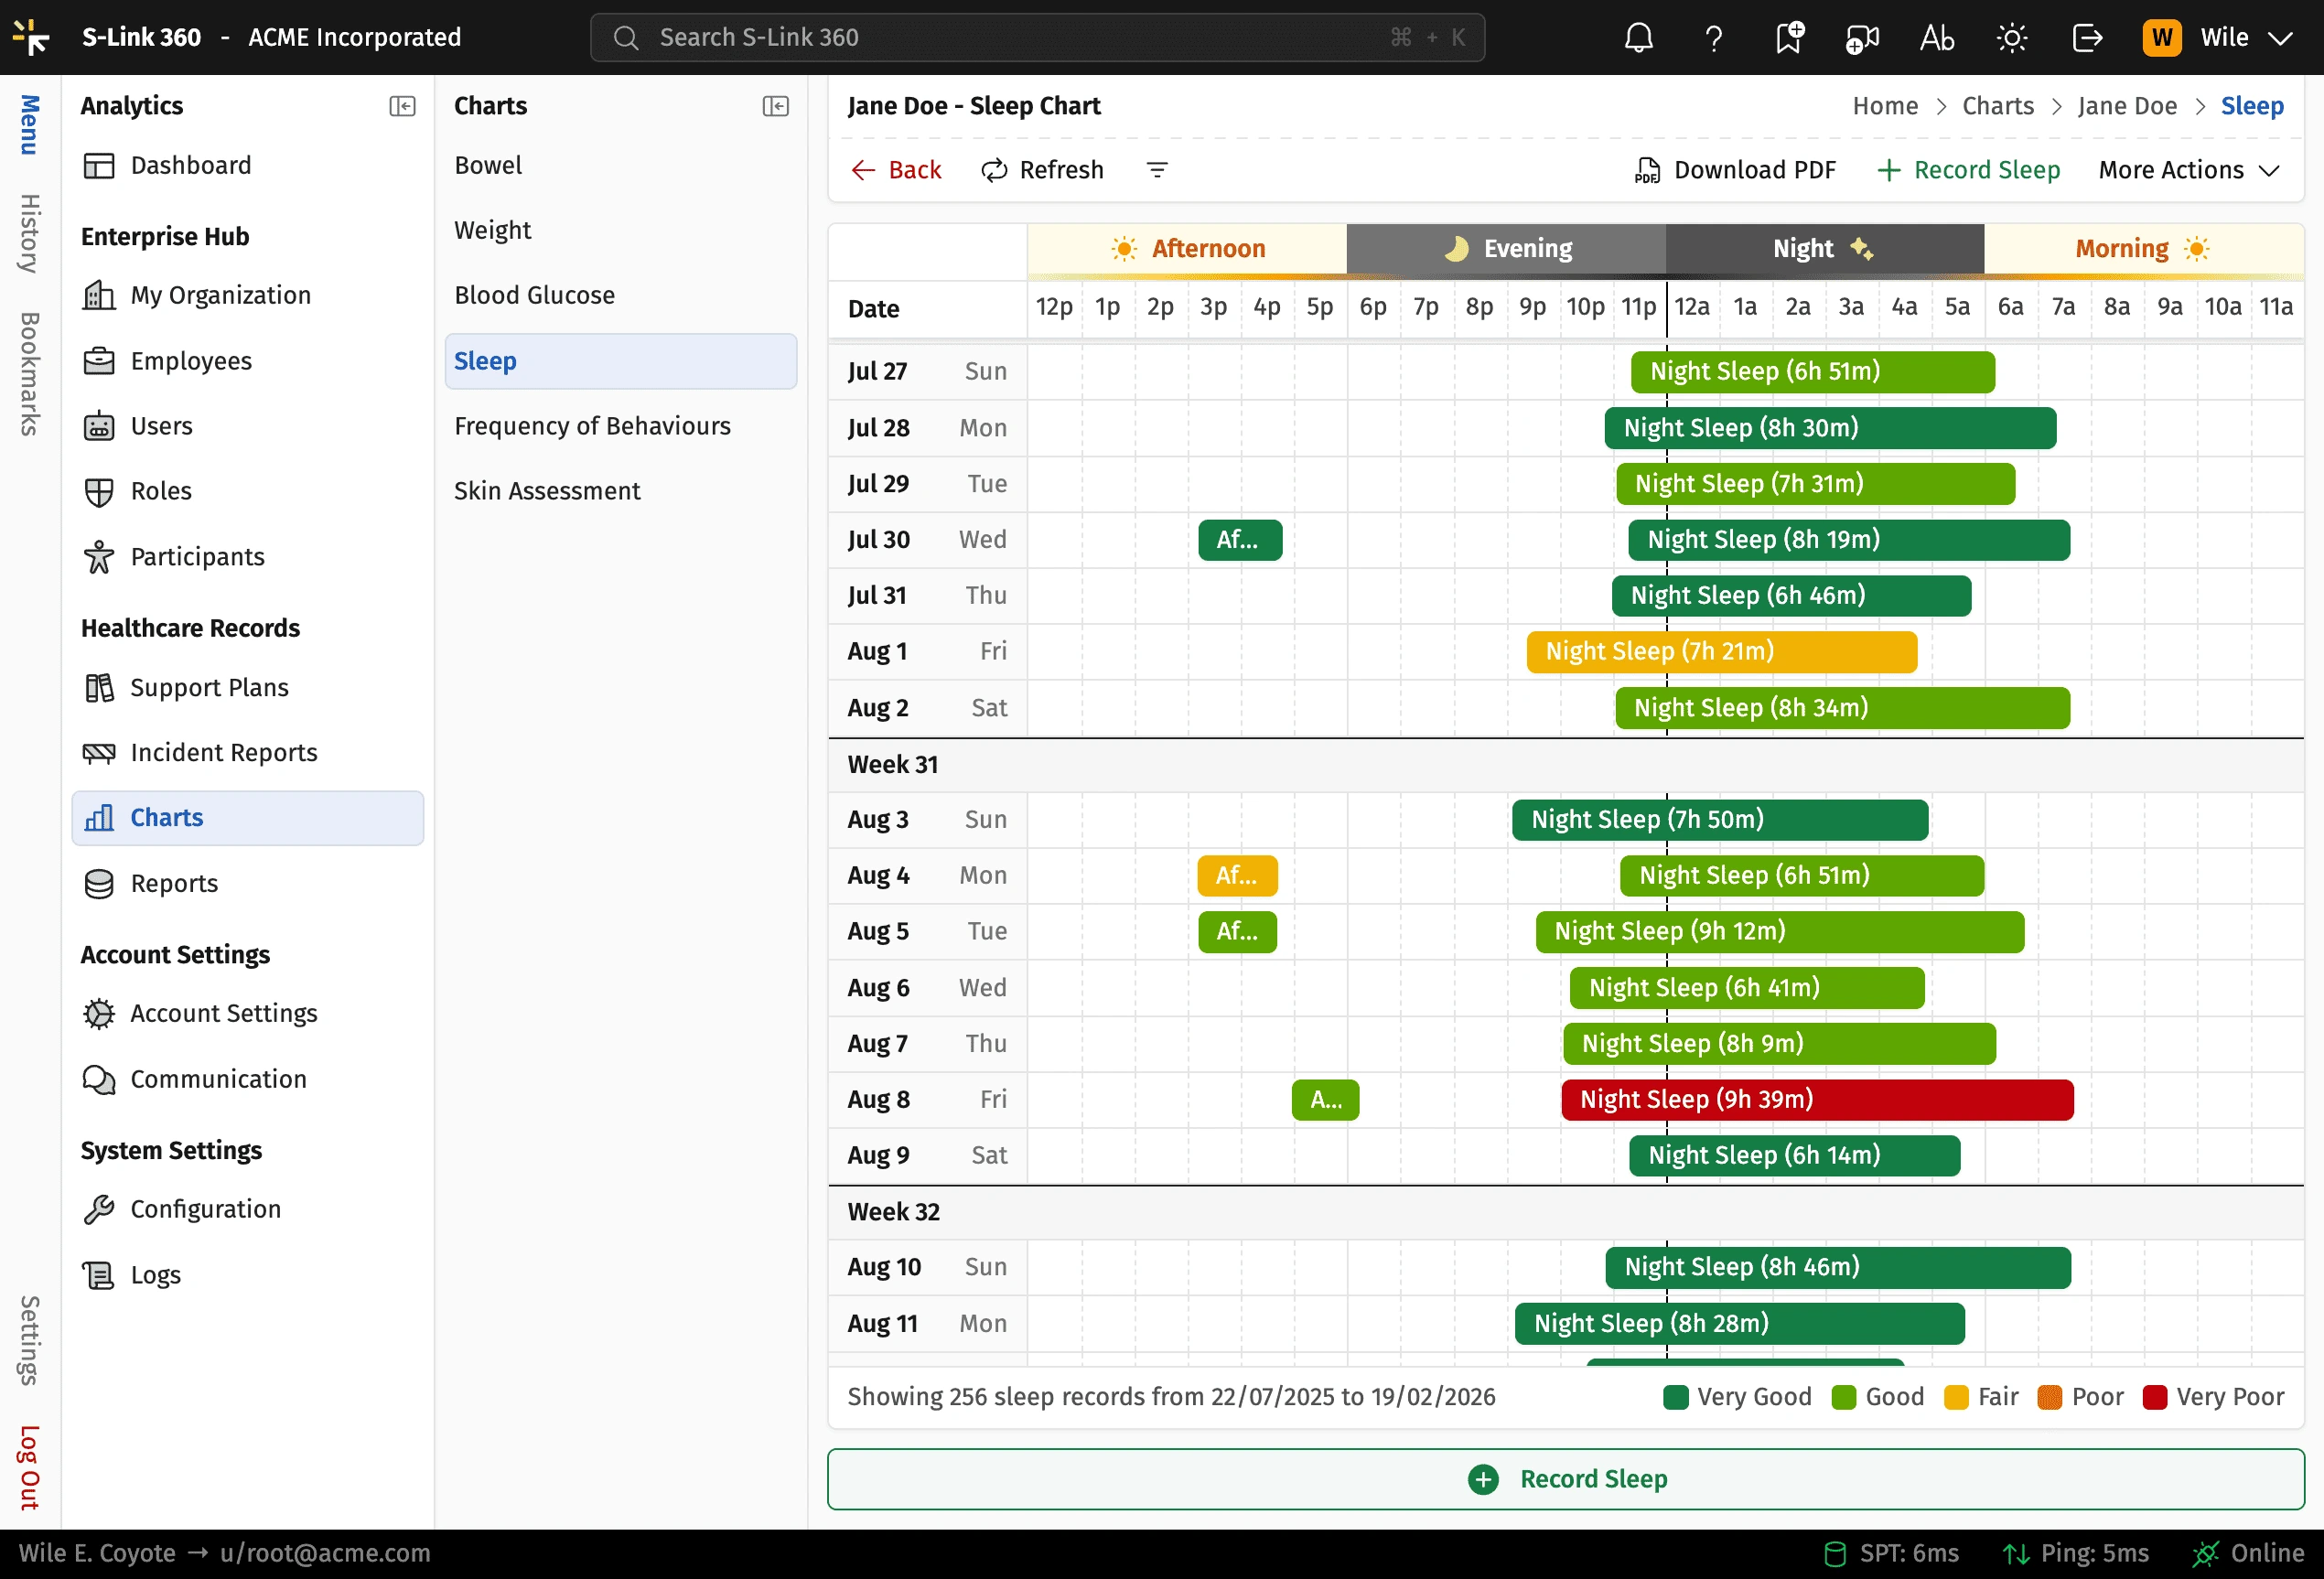Image resolution: width=2324 pixels, height=1579 pixels.
Task: Open the Wile user menu chevron
Action: pos(2280,38)
